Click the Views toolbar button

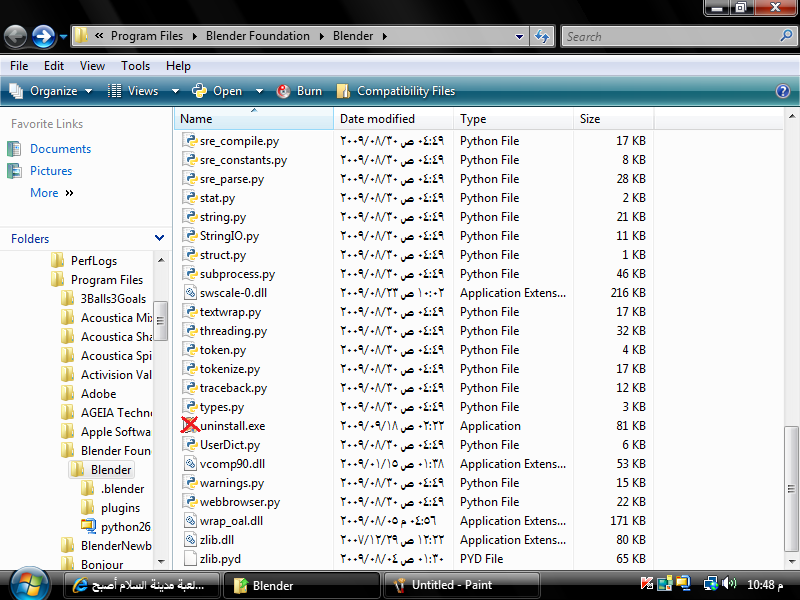[133, 91]
